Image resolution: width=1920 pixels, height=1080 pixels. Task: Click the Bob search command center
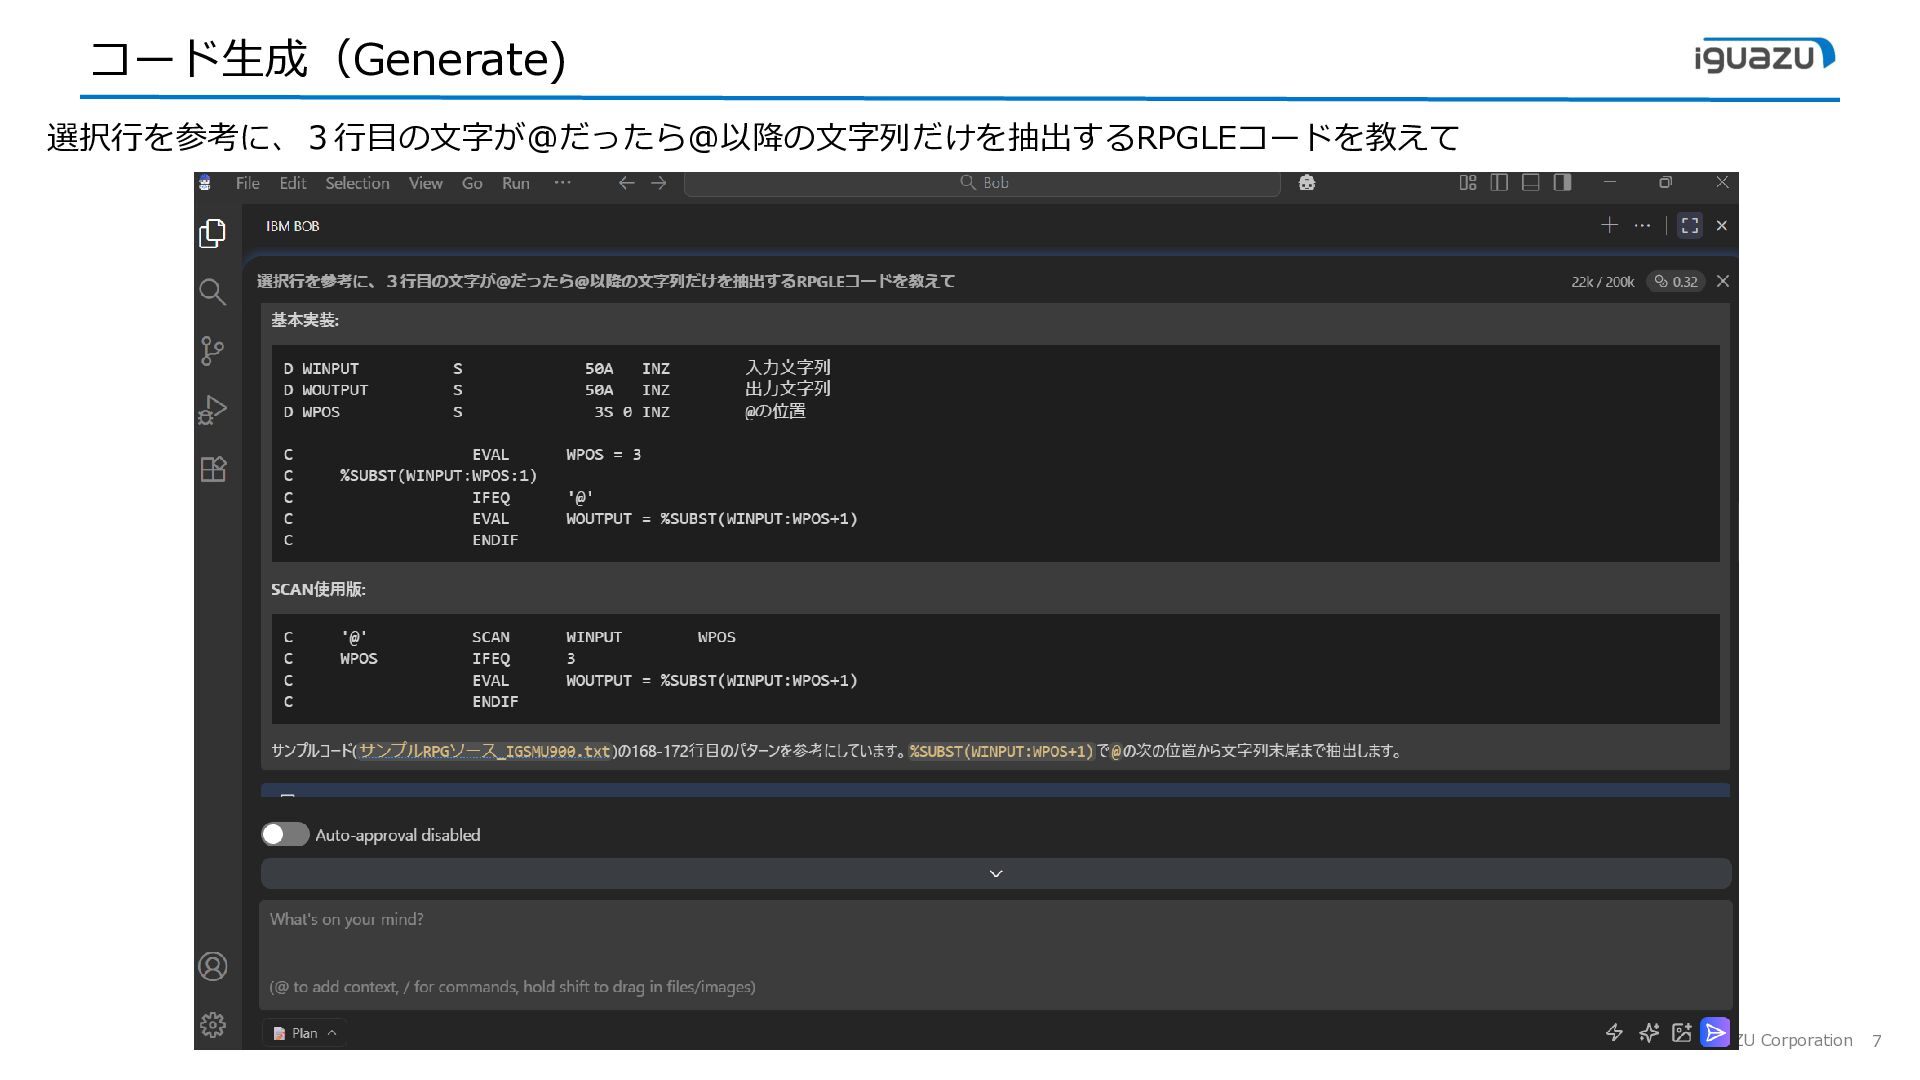982,183
